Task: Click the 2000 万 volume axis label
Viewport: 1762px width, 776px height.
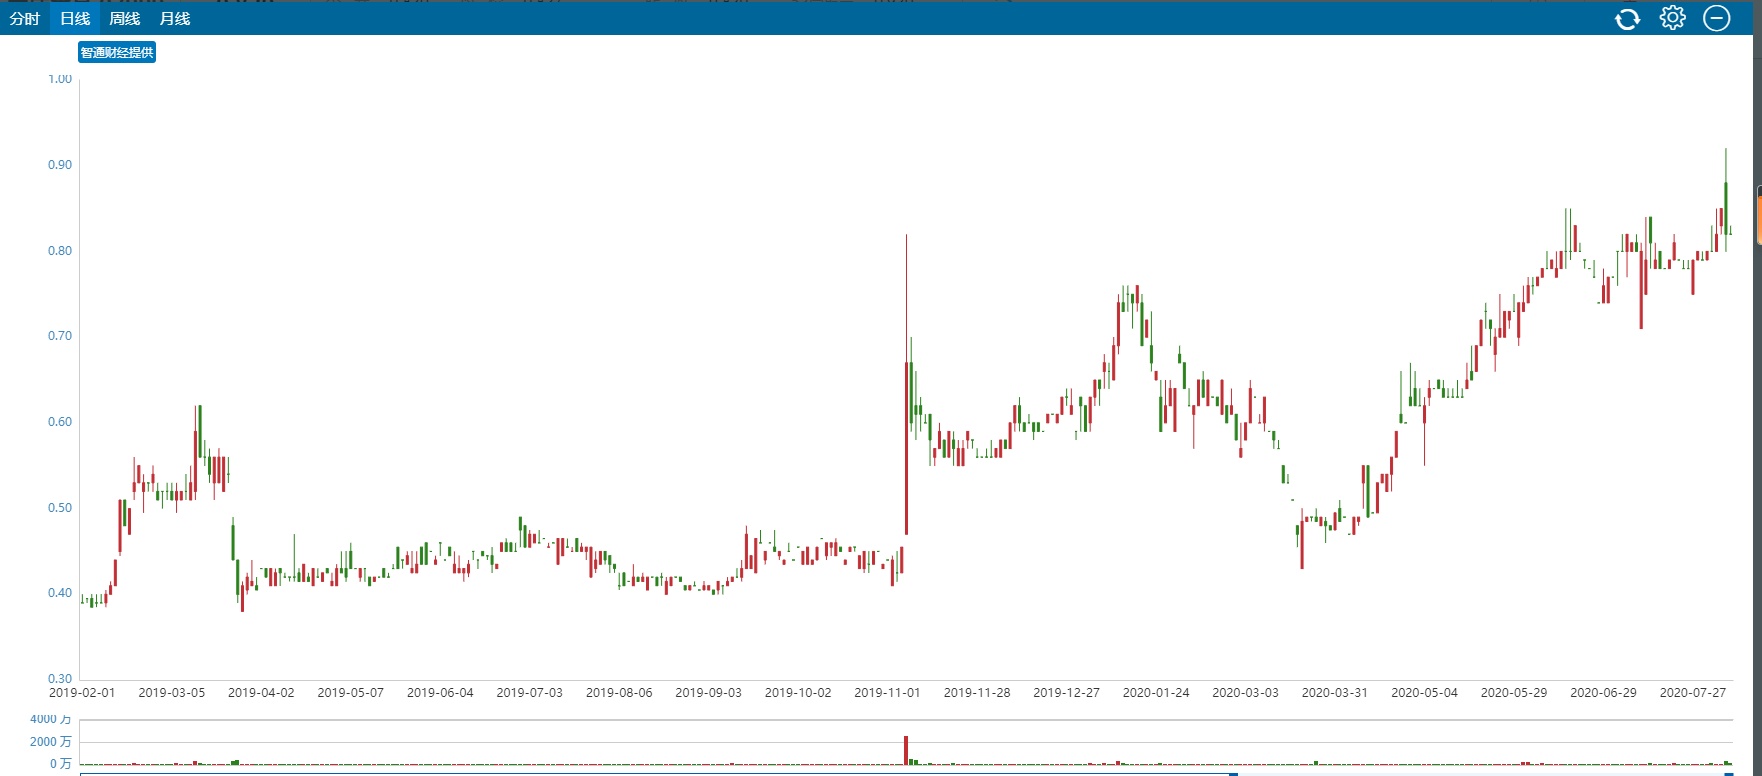Action: [51, 742]
